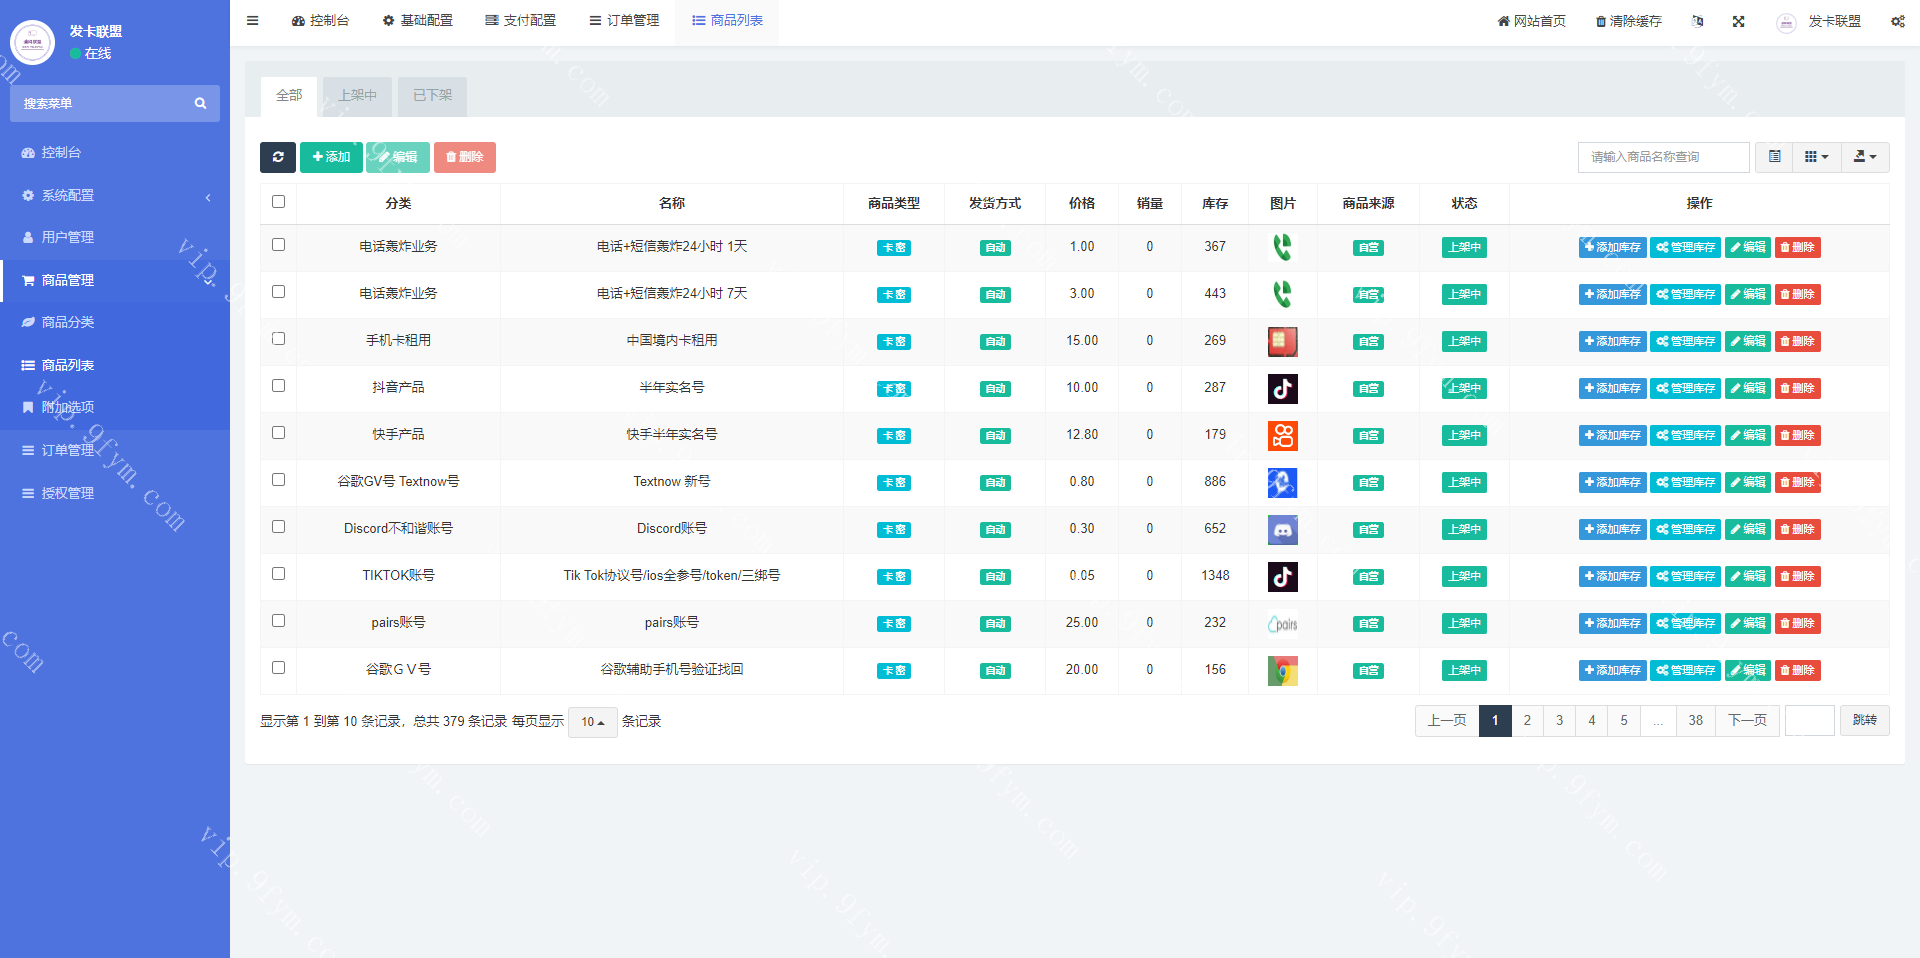The width and height of the screenshot is (1920, 958).
Task: Open the column visibility grid dropdown
Action: (x=1816, y=157)
